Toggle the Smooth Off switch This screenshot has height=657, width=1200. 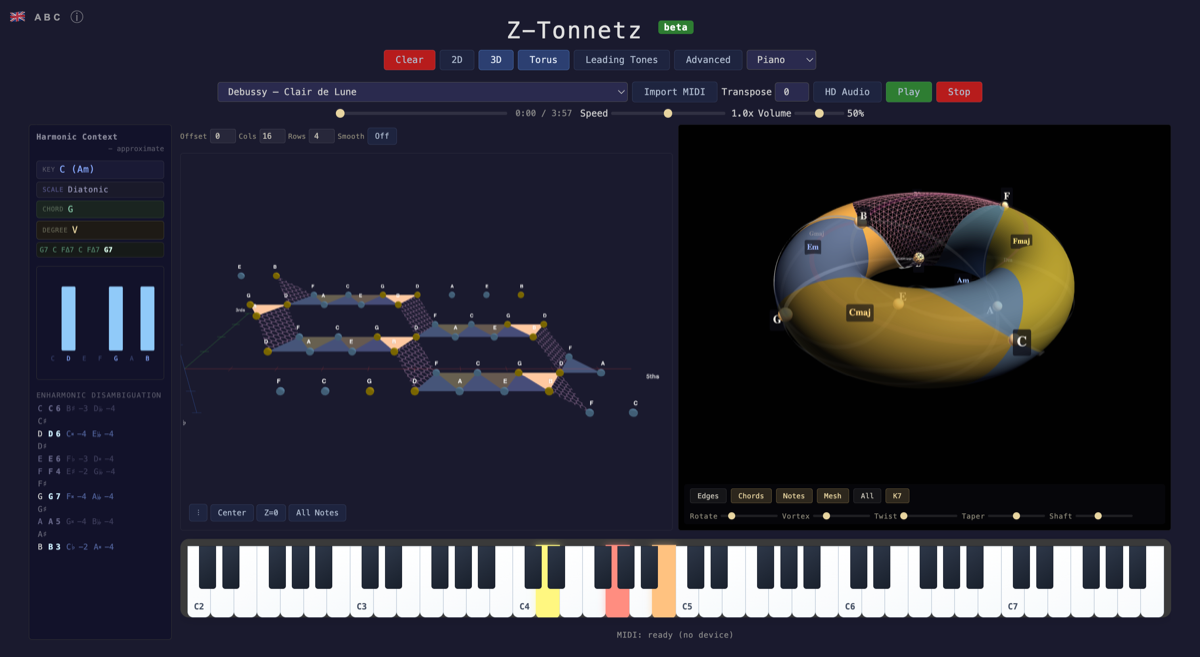tap(382, 136)
